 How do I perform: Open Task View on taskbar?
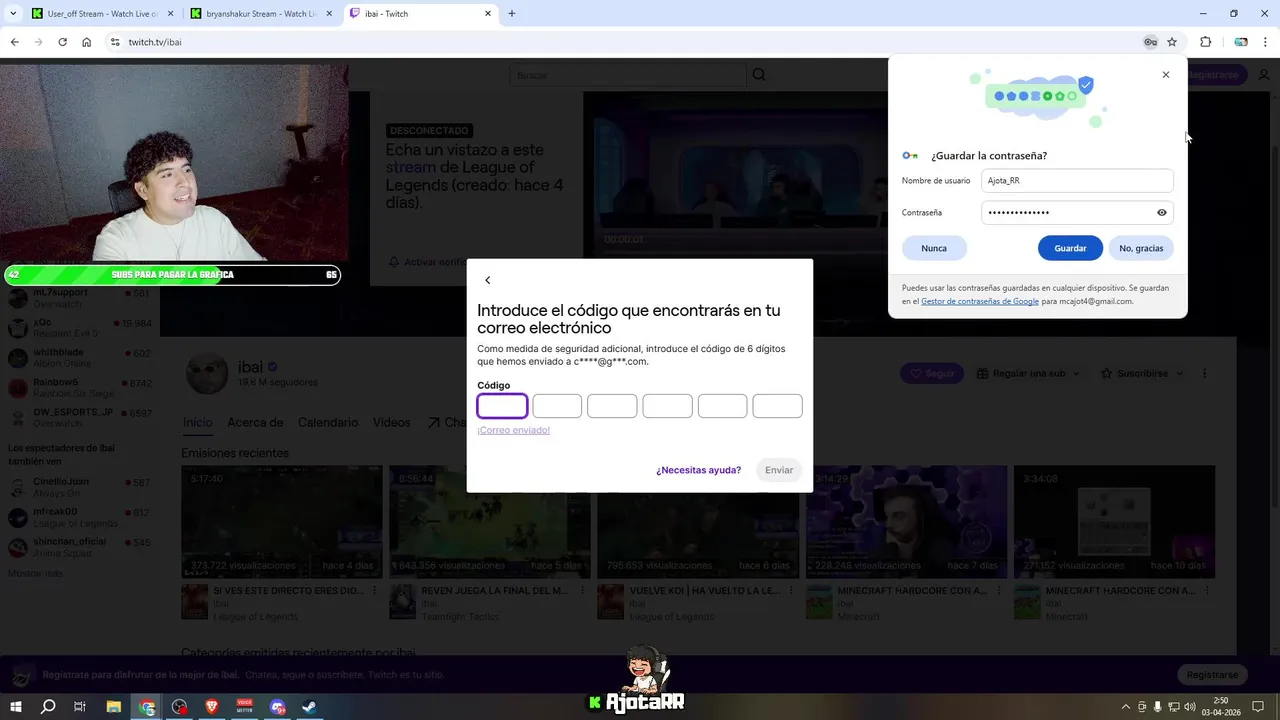click(x=80, y=707)
